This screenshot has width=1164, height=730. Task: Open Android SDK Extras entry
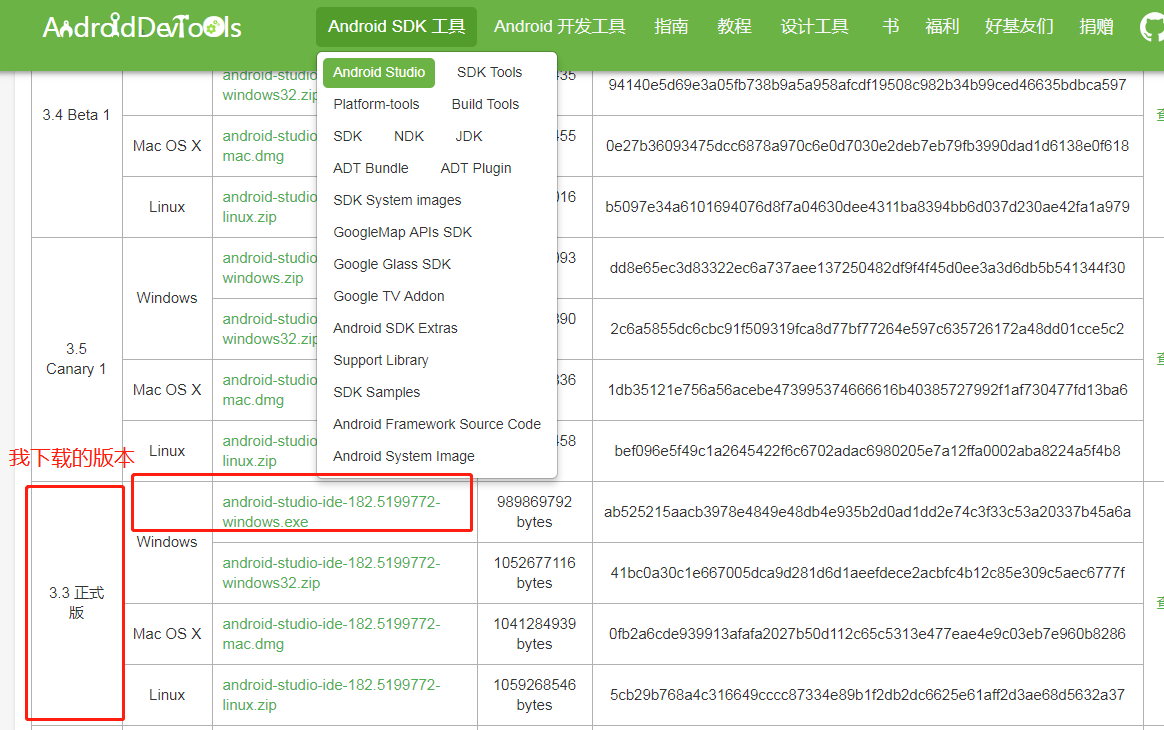click(395, 327)
